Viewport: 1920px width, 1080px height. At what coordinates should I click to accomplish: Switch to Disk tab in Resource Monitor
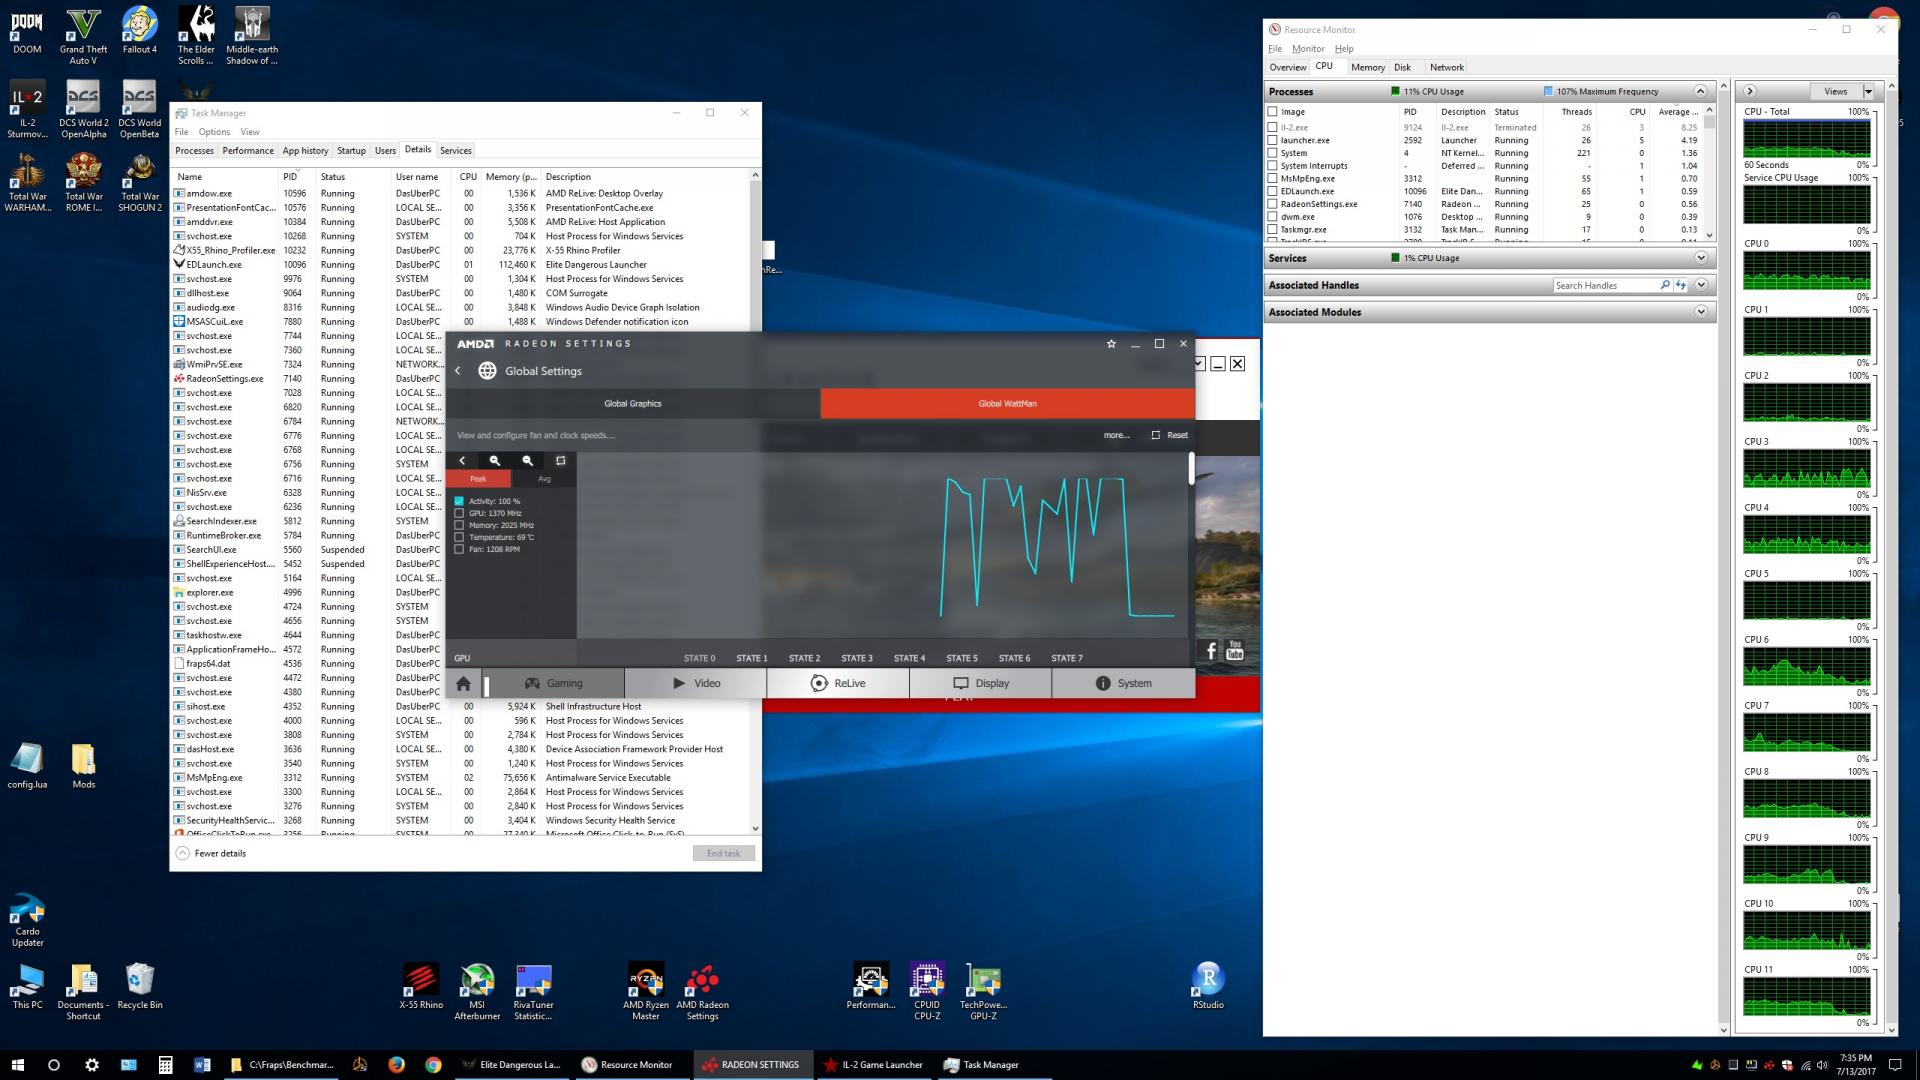point(1403,68)
